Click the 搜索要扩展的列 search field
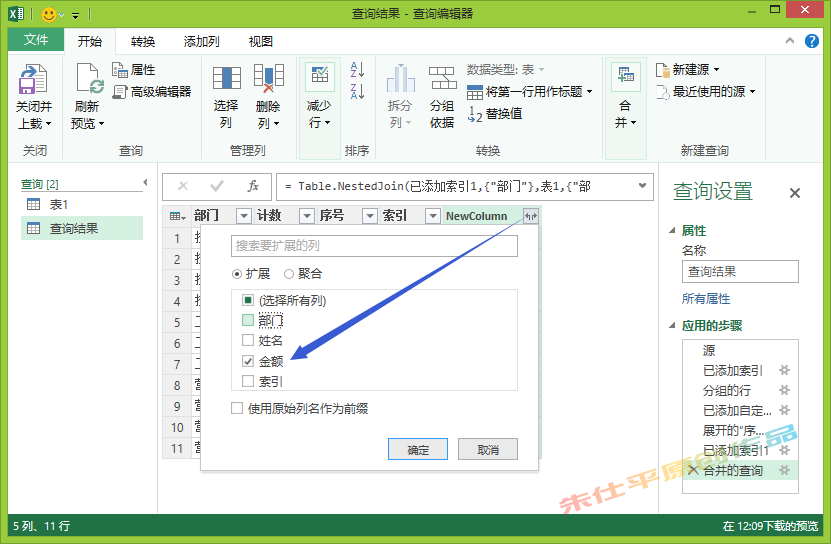Screen dimensions: 831x544 click(374, 246)
